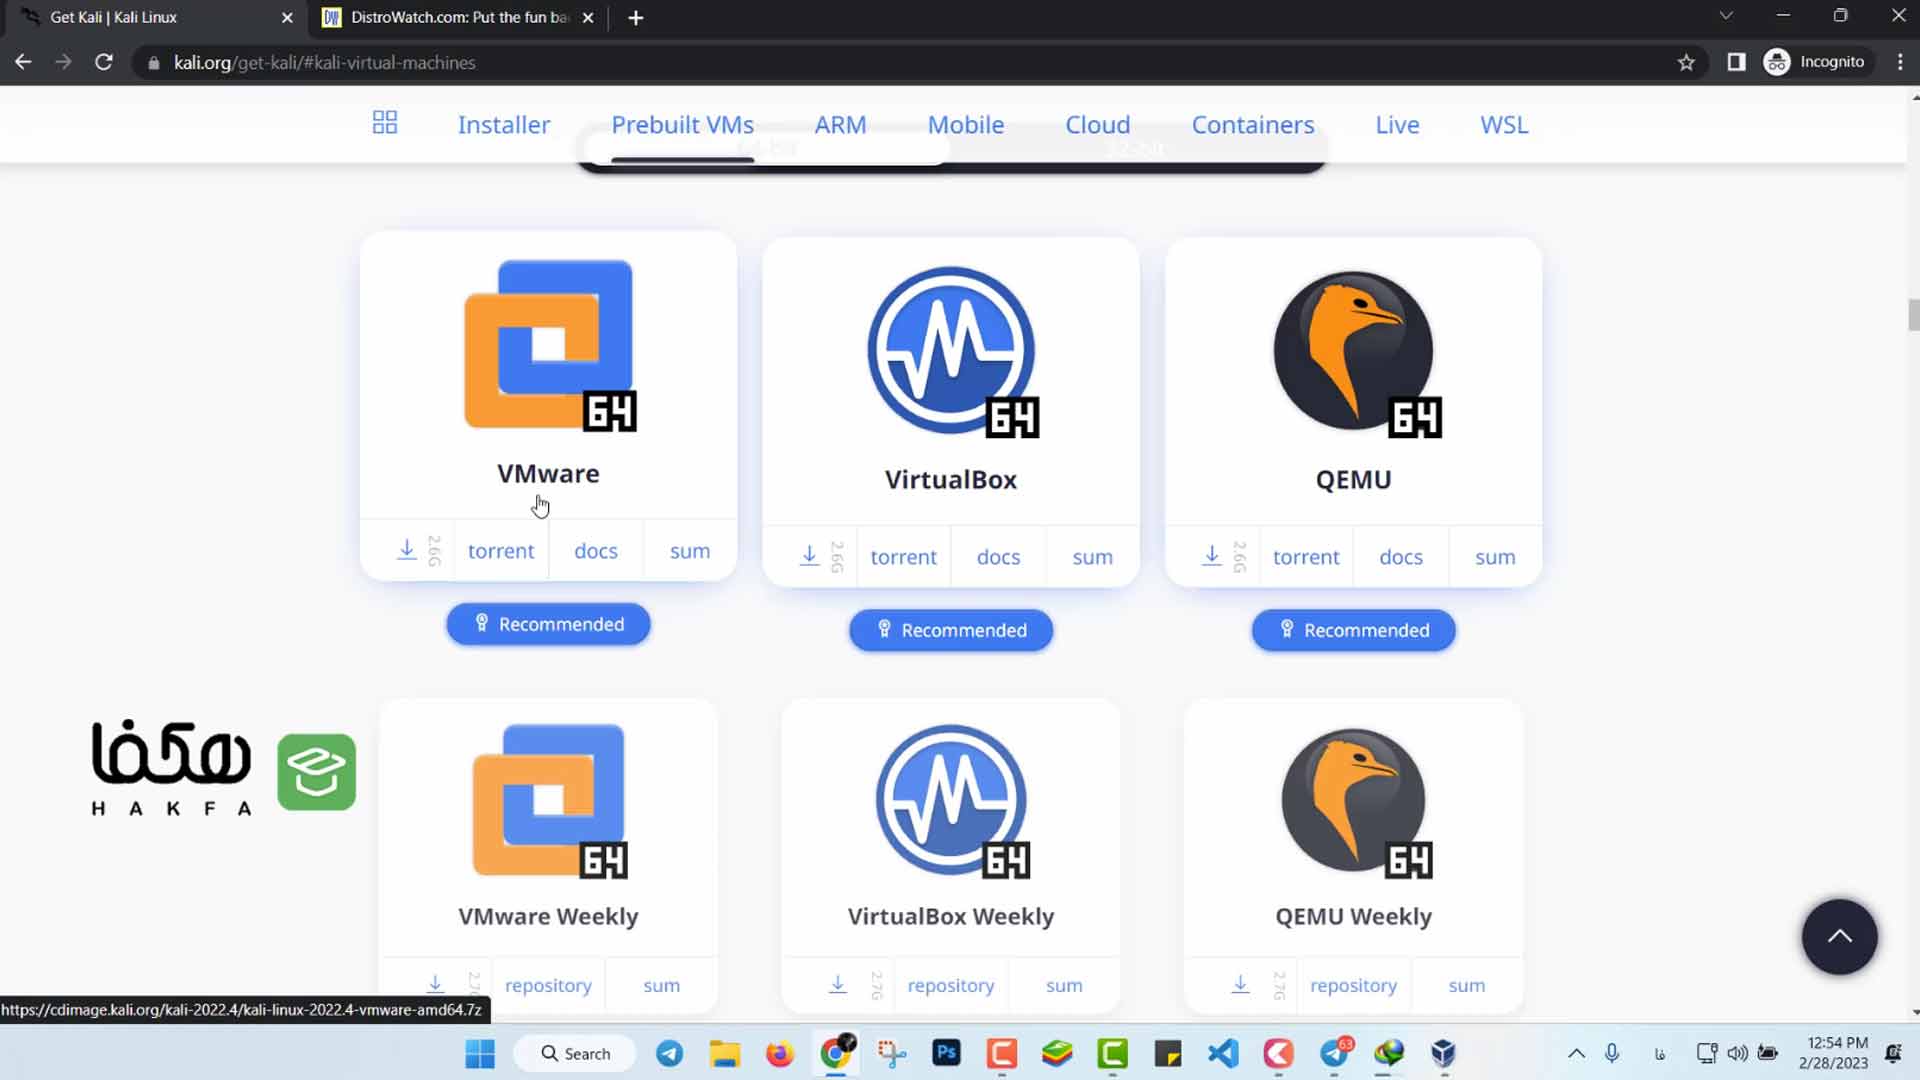The height and width of the screenshot is (1080, 1920).
Task: Open VirtualBox Weekly repository link
Action: click(x=951, y=985)
